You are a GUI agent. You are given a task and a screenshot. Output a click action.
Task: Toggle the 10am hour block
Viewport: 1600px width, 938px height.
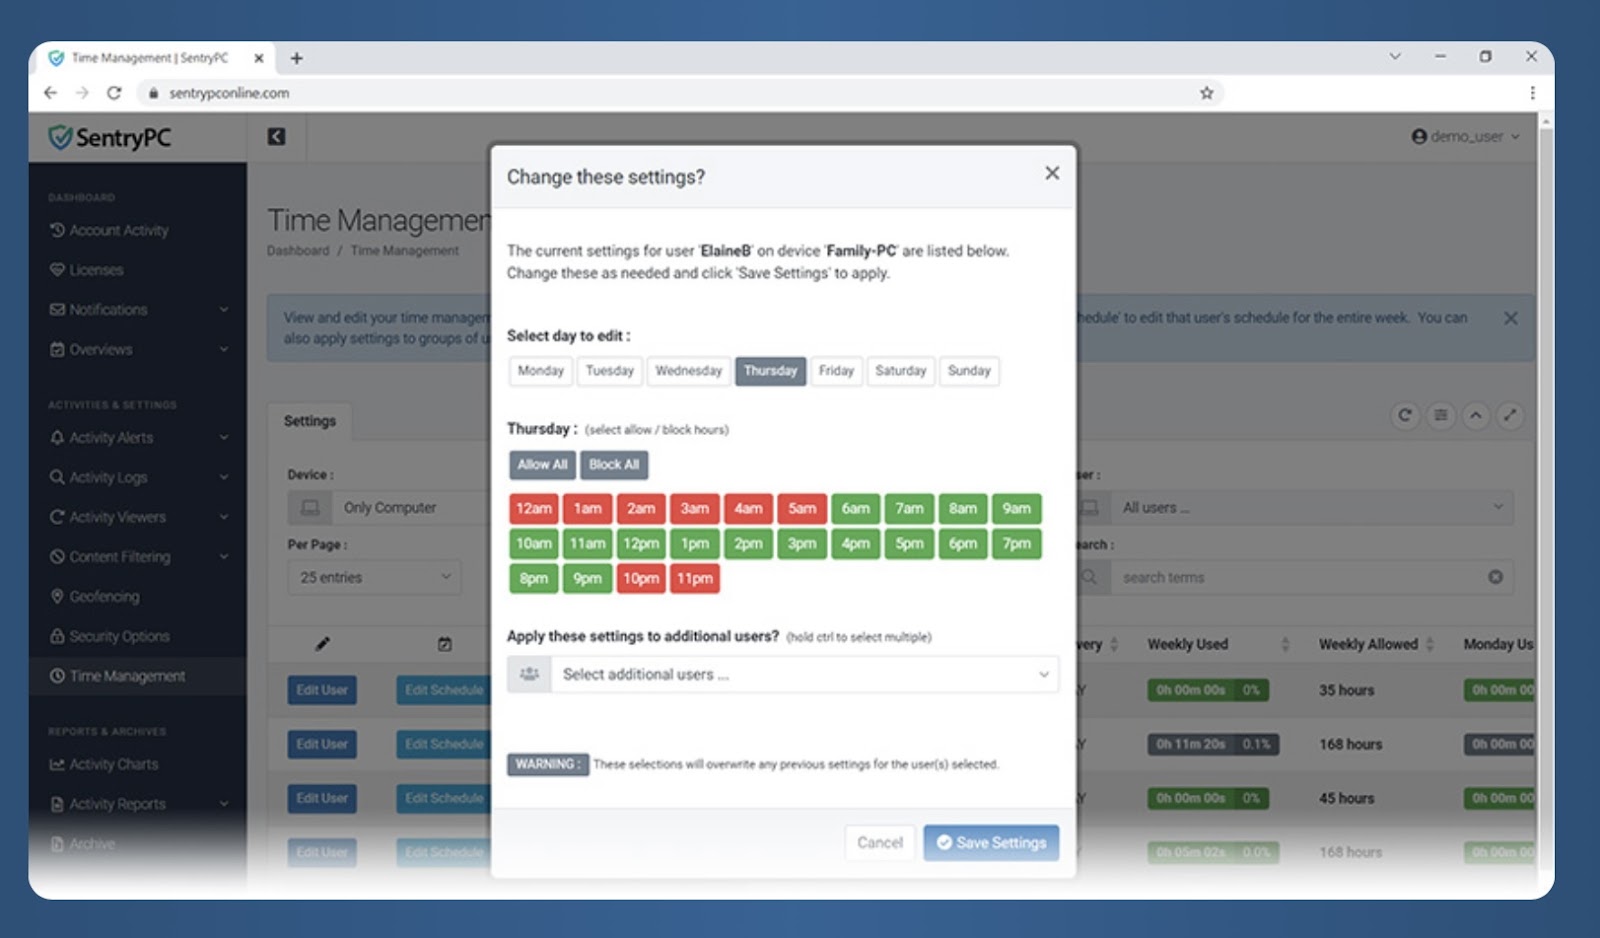[x=534, y=544]
